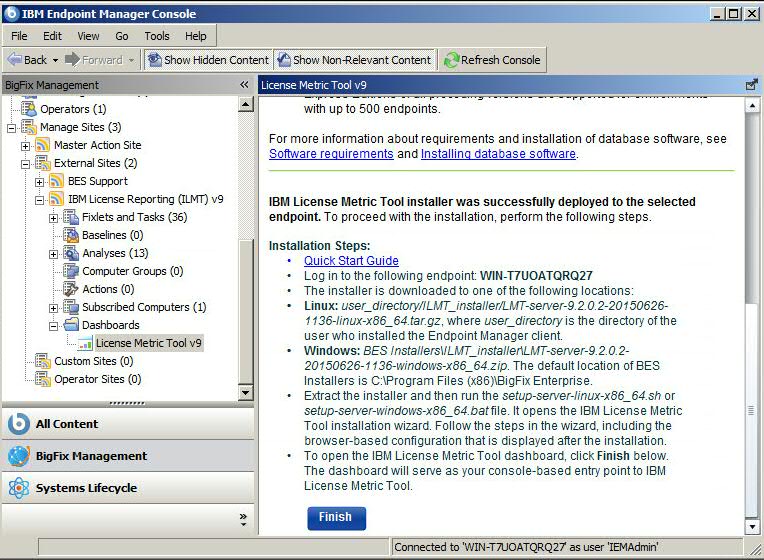The height and width of the screenshot is (560, 764).
Task: Select License Metric Tool v9 dashboard item
Action: [x=148, y=343]
